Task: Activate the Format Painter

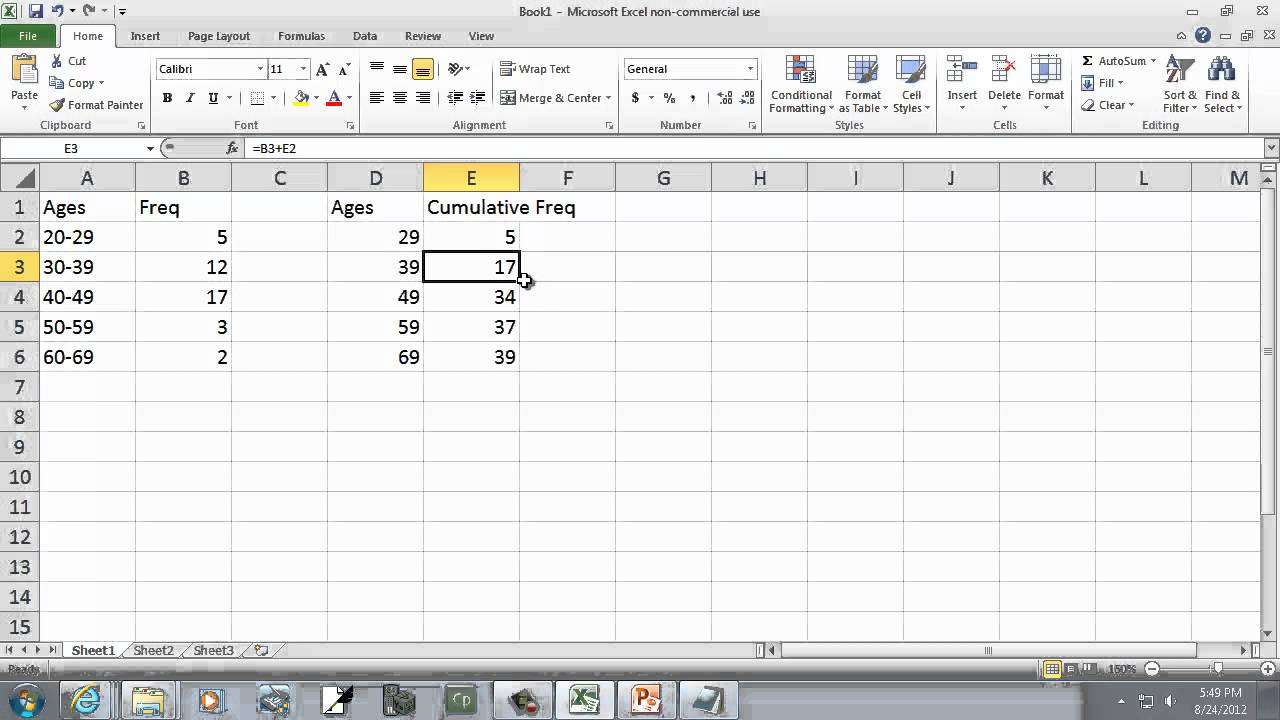Action: pyautogui.click(x=97, y=105)
